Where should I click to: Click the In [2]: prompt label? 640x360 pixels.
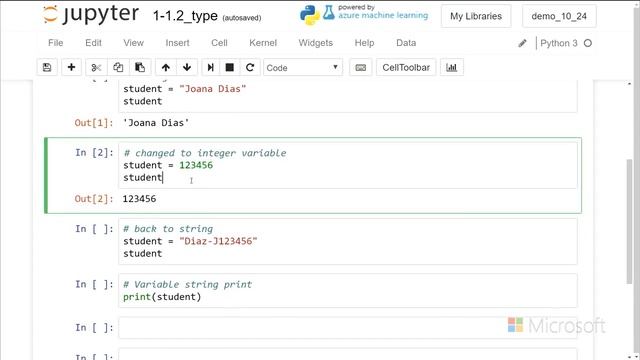(x=94, y=153)
